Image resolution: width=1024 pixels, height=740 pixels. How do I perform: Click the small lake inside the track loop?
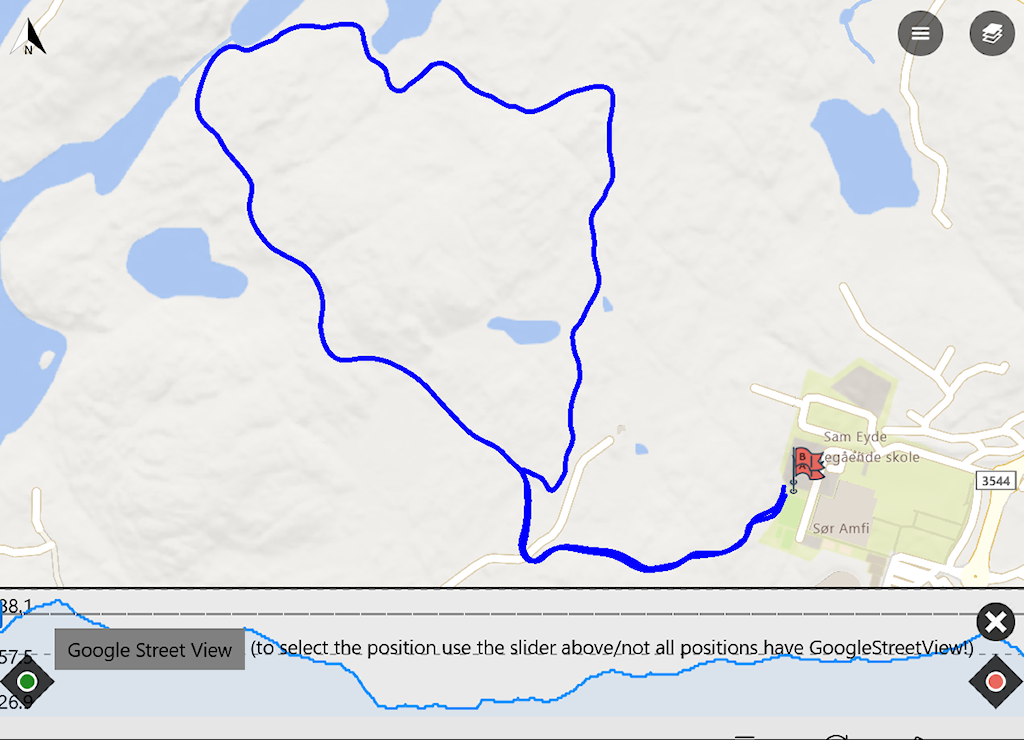(x=524, y=330)
